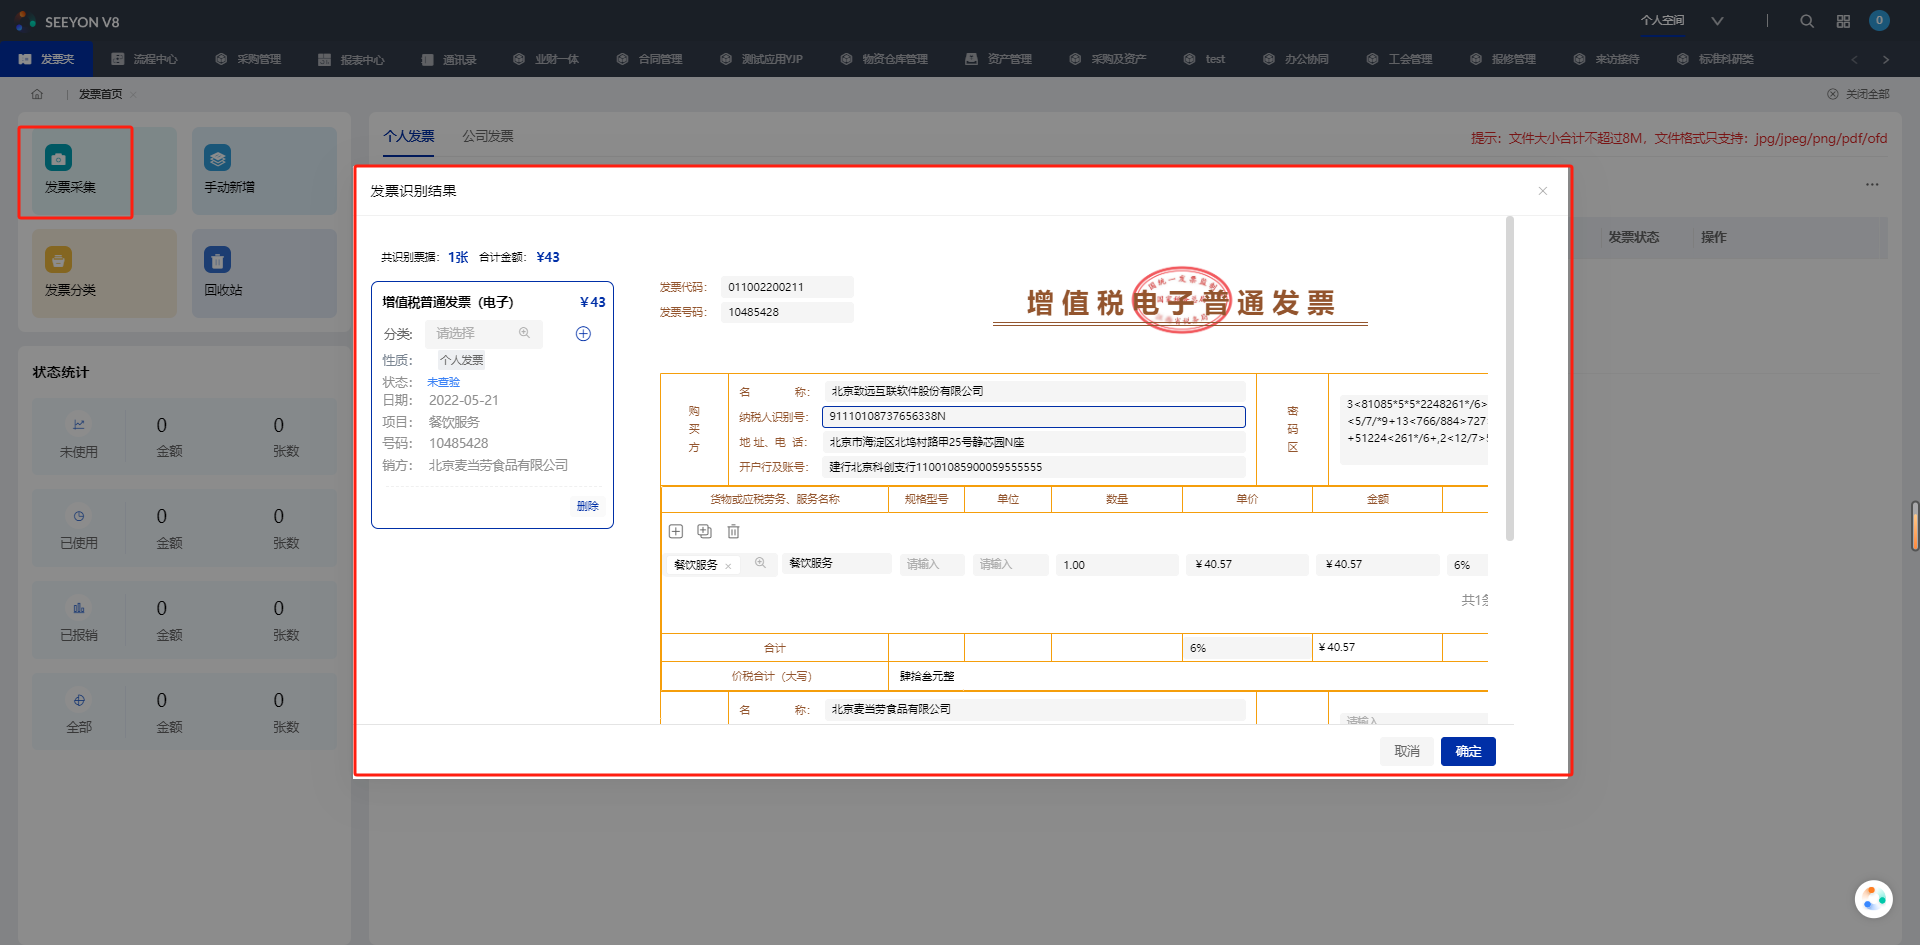The height and width of the screenshot is (945, 1920).
Task: Expand the 个人空间 dropdown arrow
Action: point(1717,21)
